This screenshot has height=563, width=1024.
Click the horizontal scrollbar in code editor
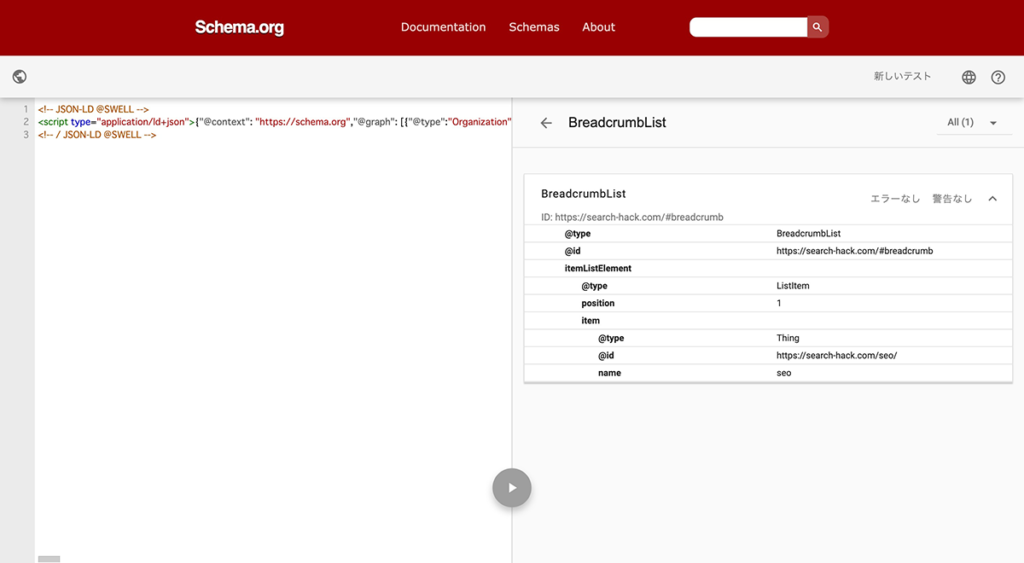point(49,559)
